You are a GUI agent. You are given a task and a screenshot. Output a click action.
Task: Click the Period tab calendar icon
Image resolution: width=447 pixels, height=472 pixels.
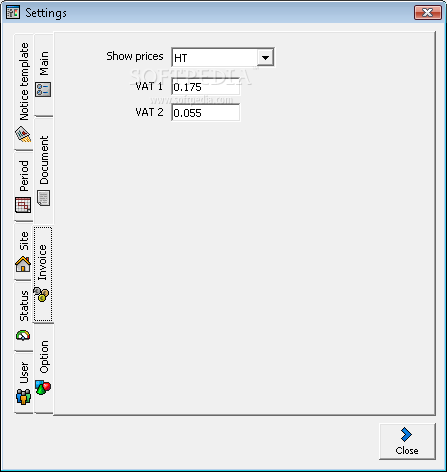coord(23,205)
